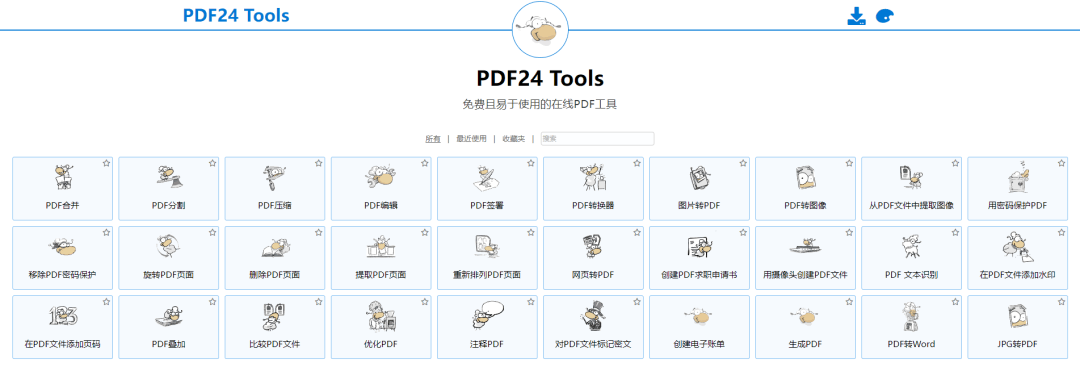Toggle the star on JPG转PDF tile
This screenshot has width=1080, height=388.
click(1061, 302)
